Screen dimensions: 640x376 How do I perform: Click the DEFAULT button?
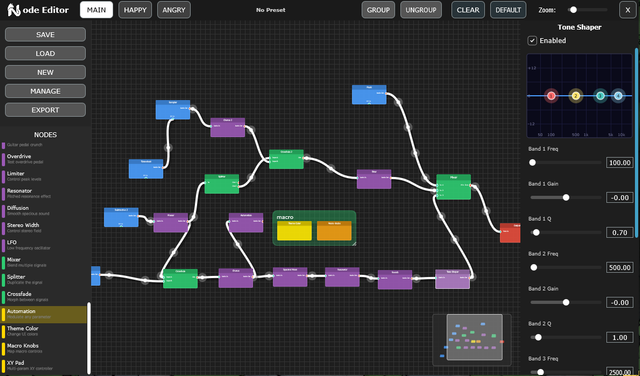(x=508, y=10)
